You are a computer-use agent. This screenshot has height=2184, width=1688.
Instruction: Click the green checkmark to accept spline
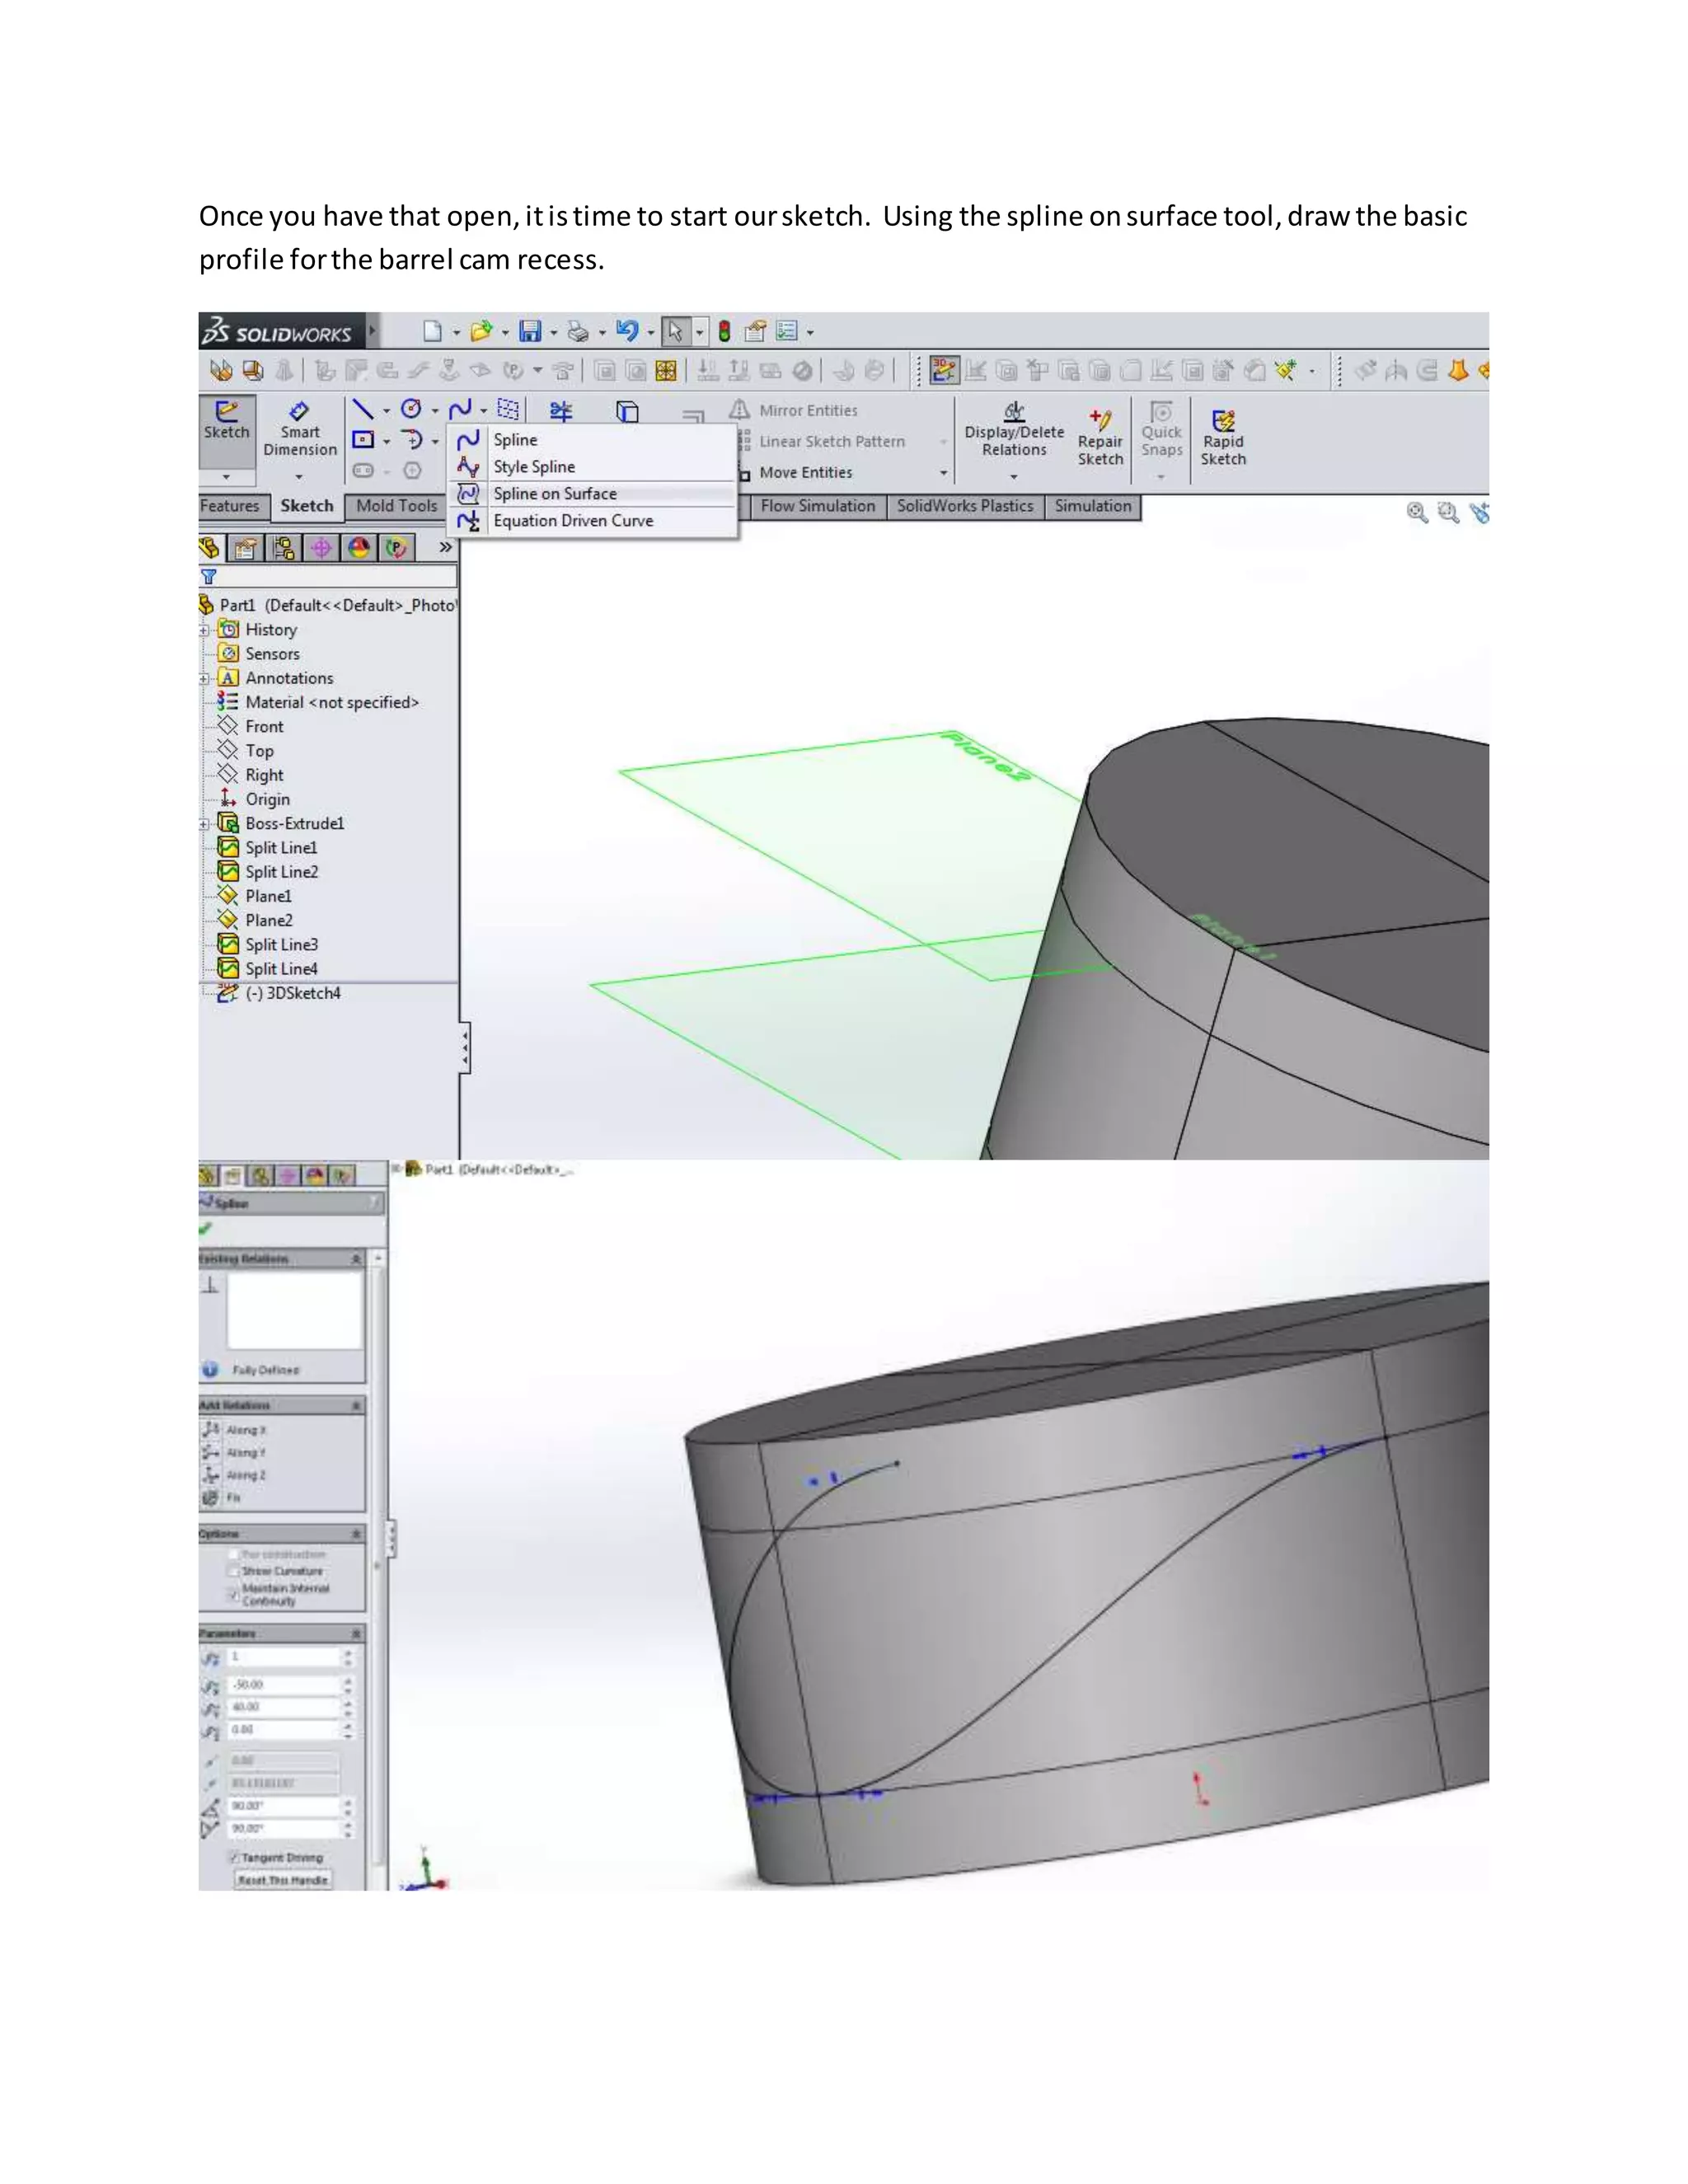coord(206,1228)
